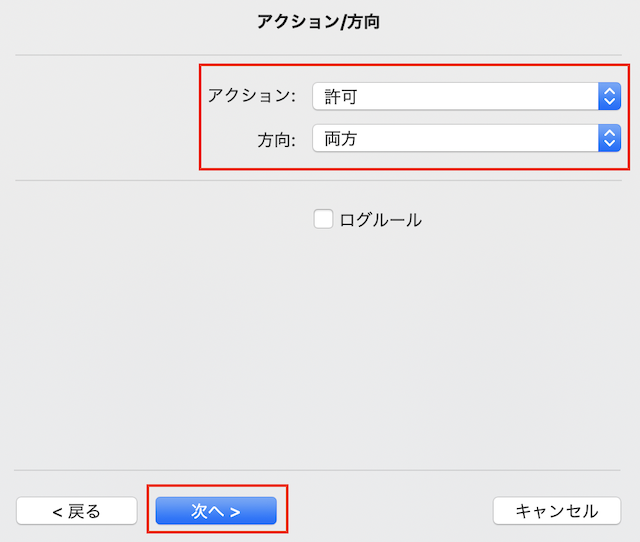Click the down chevron in the 方向 selector
Screen dimensions: 640x542
coord(609,143)
